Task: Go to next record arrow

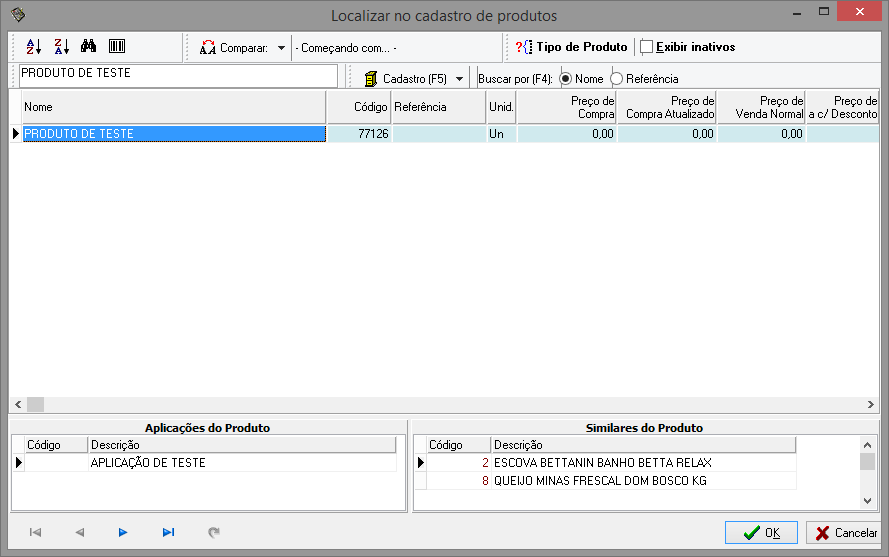Action: (123, 533)
